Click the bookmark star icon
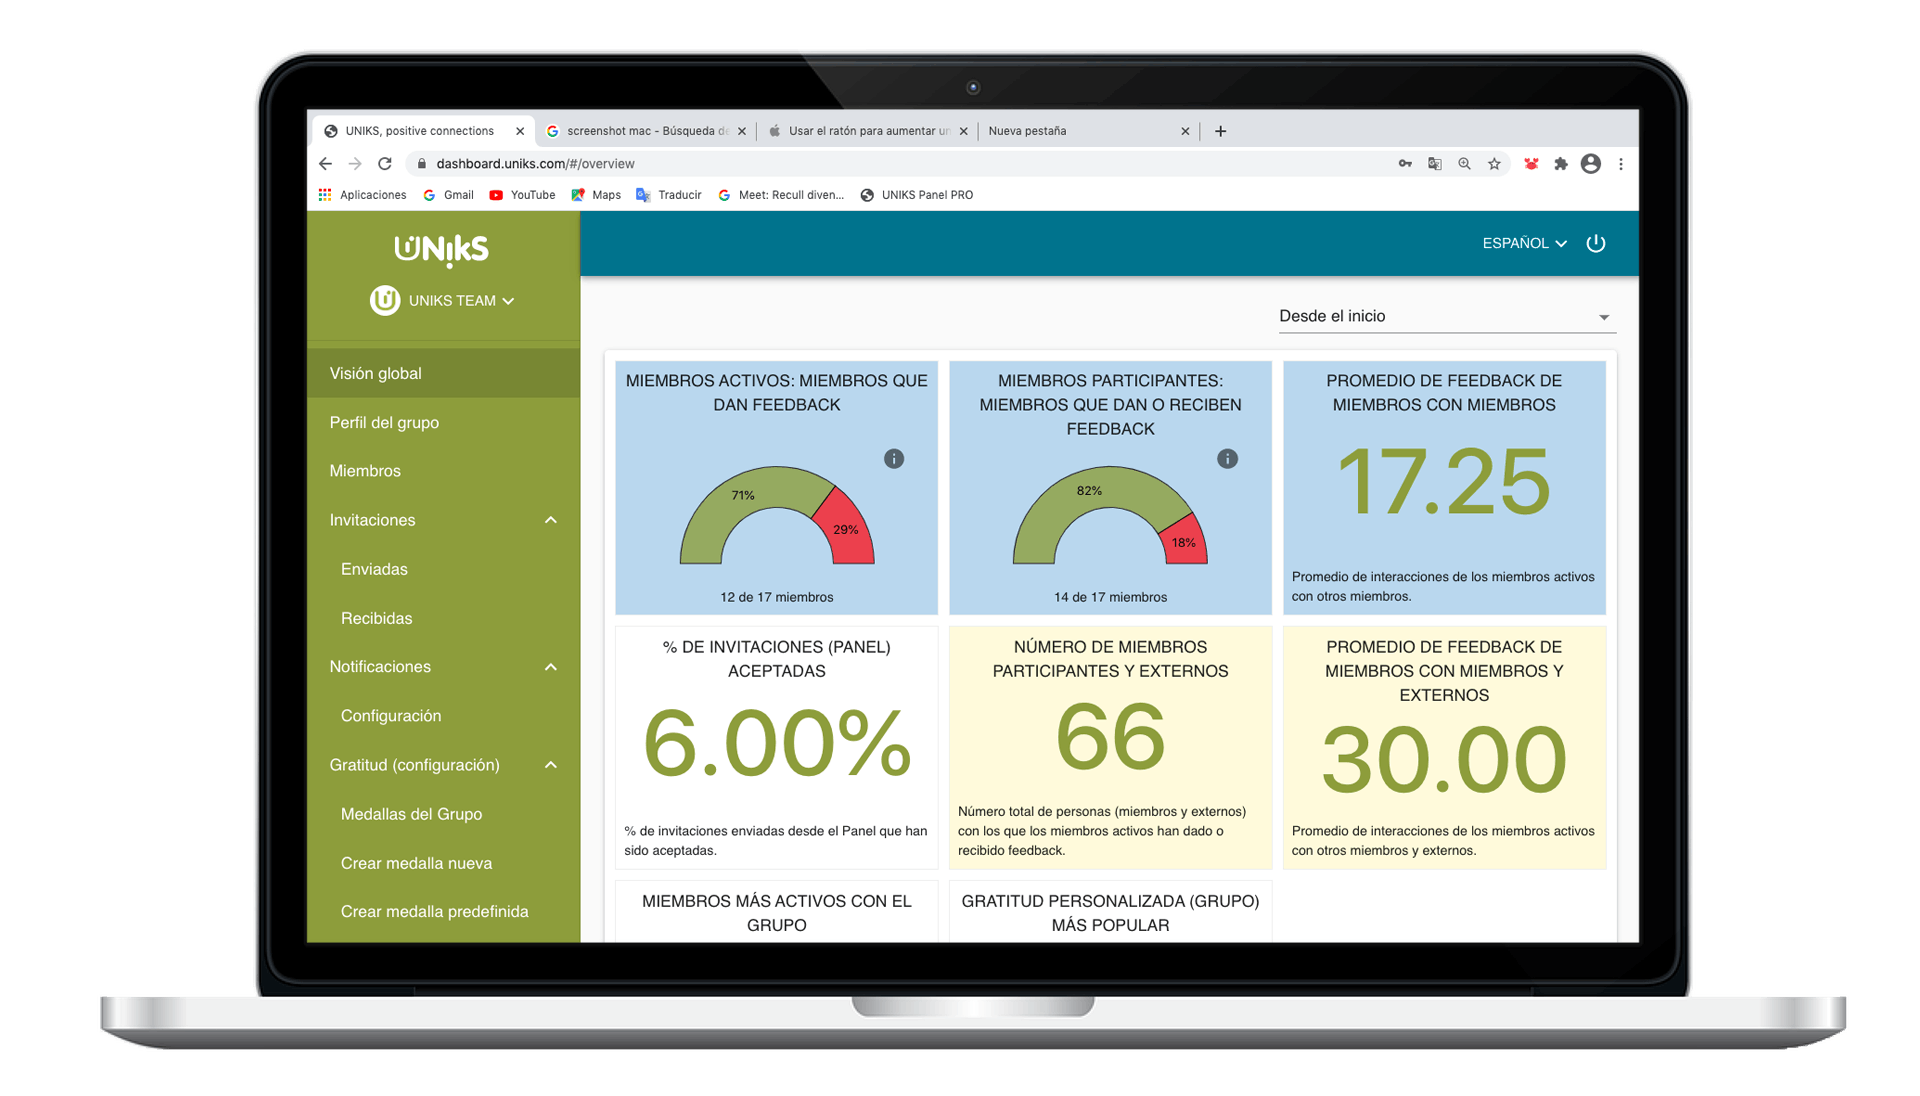Viewport: 1920px width, 1096px height. (x=1494, y=164)
